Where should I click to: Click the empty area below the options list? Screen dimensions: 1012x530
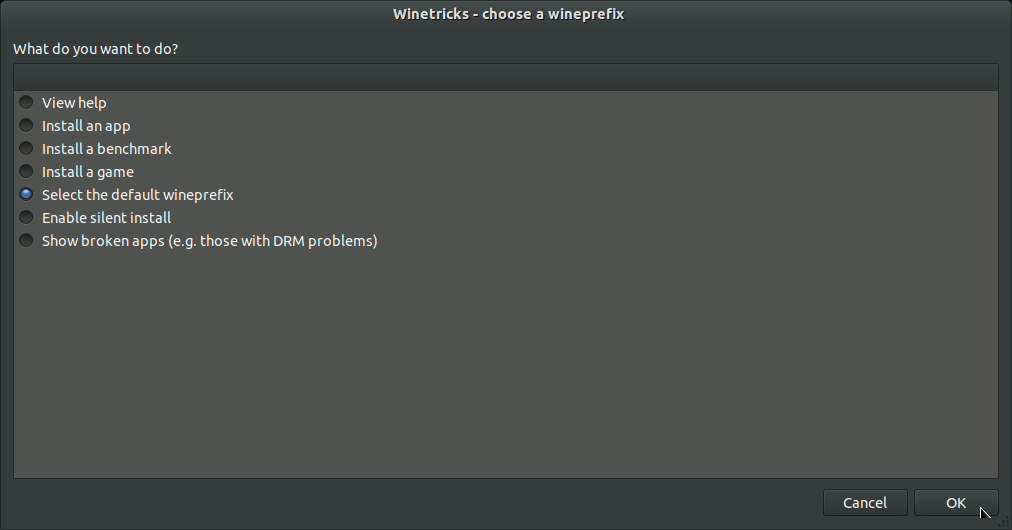point(506,365)
